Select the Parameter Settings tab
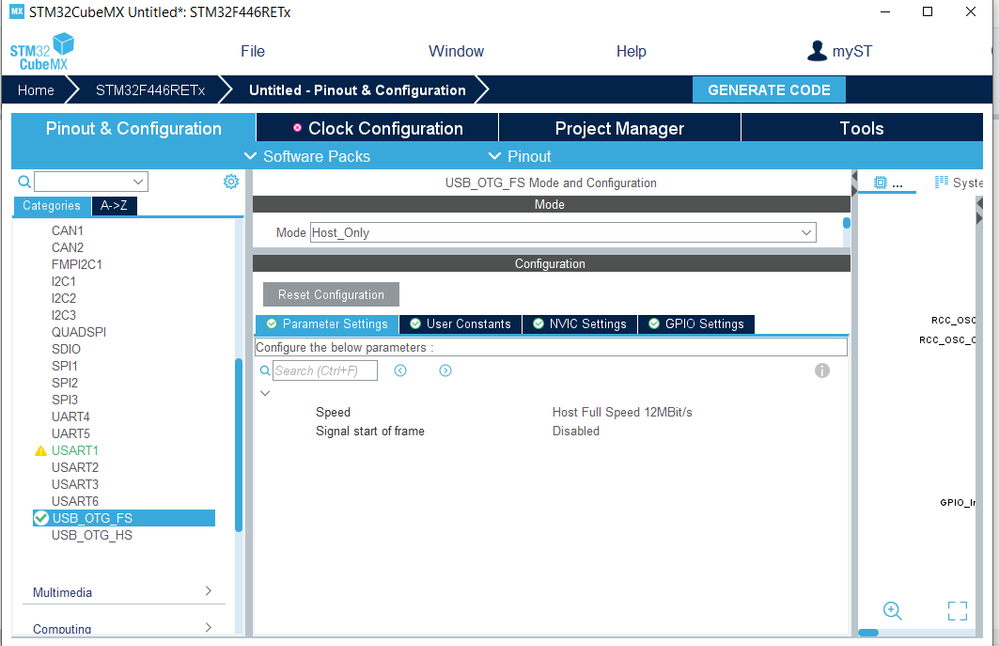The height and width of the screenshot is (646, 999). pos(327,324)
